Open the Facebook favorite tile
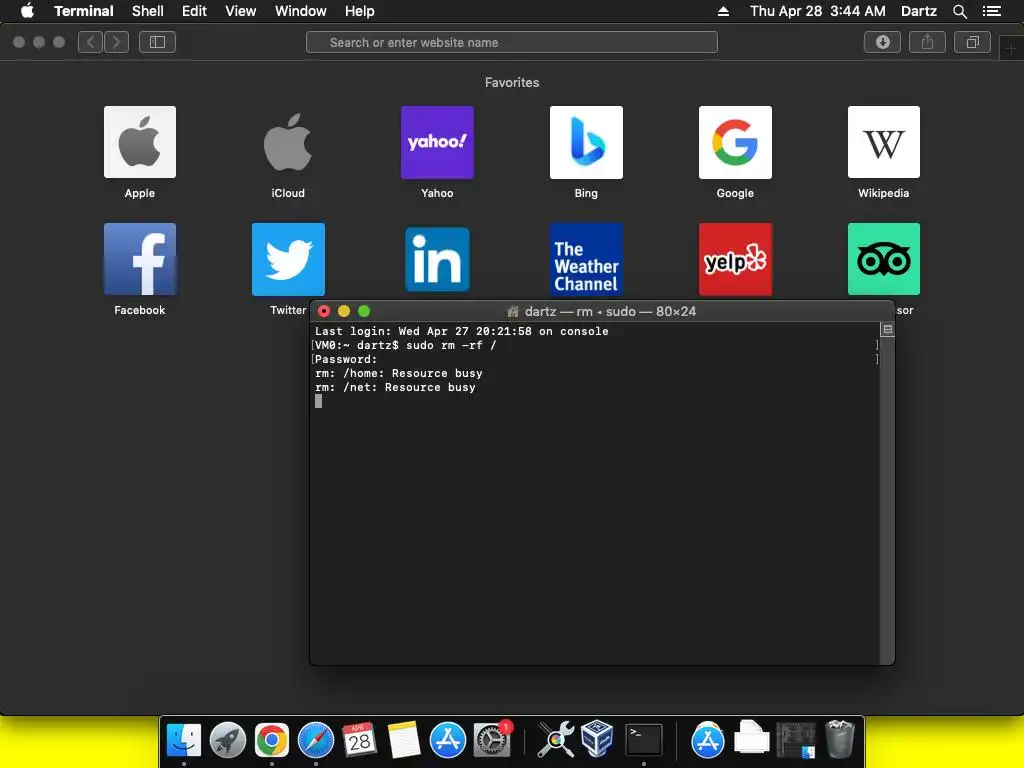The width and height of the screenshot is (1024, 768). pyautogui.click(x=140, y=259)
